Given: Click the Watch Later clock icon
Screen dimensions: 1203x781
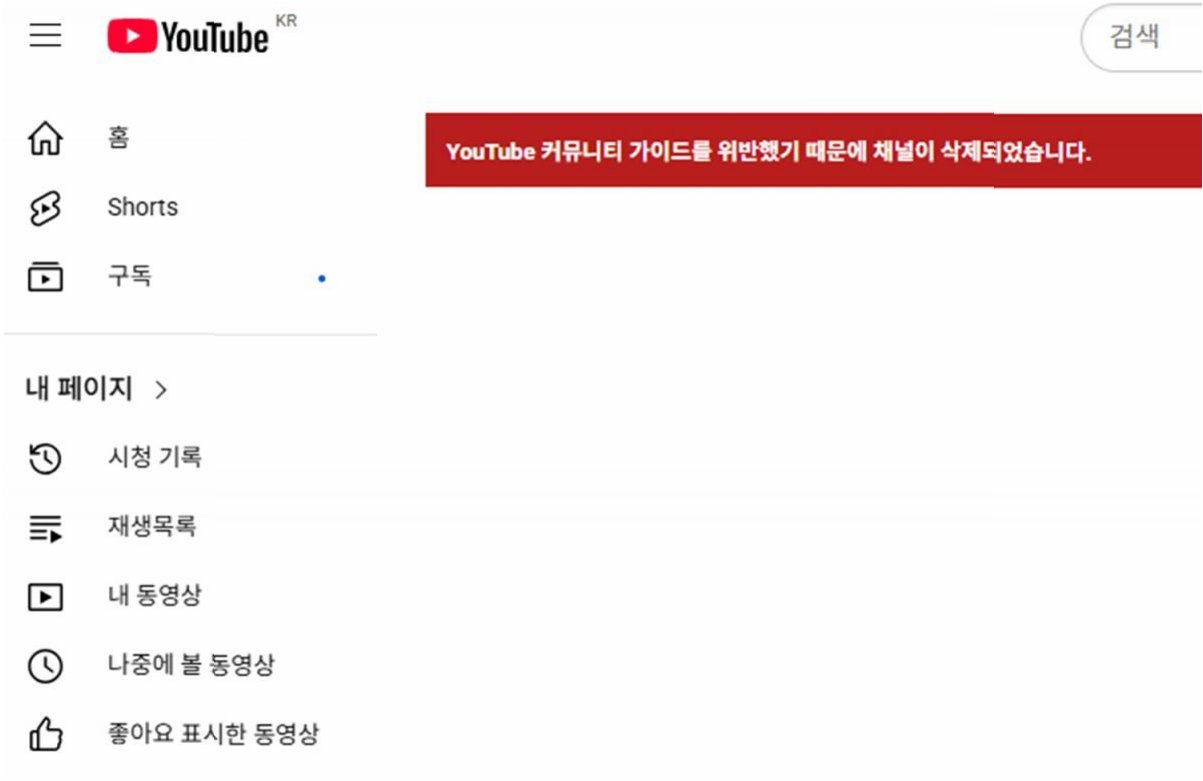Looking at the screenshot, I should tap(45, 666).
